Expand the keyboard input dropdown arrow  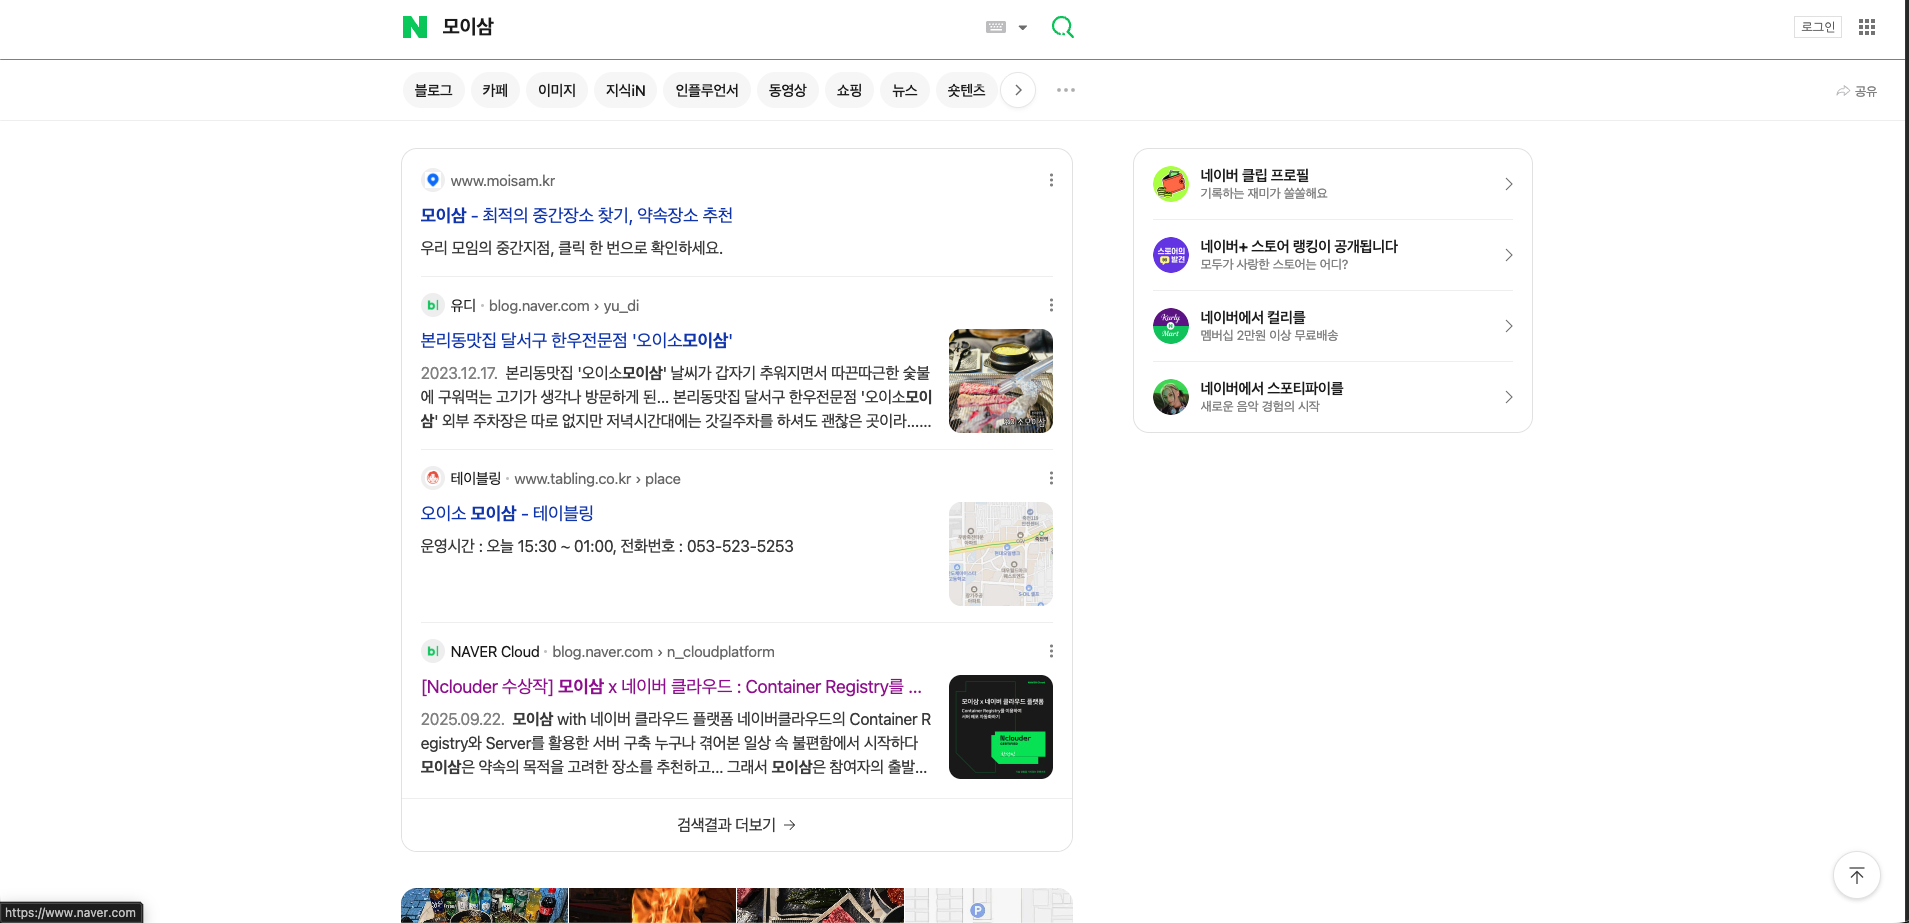(1022, 27)
